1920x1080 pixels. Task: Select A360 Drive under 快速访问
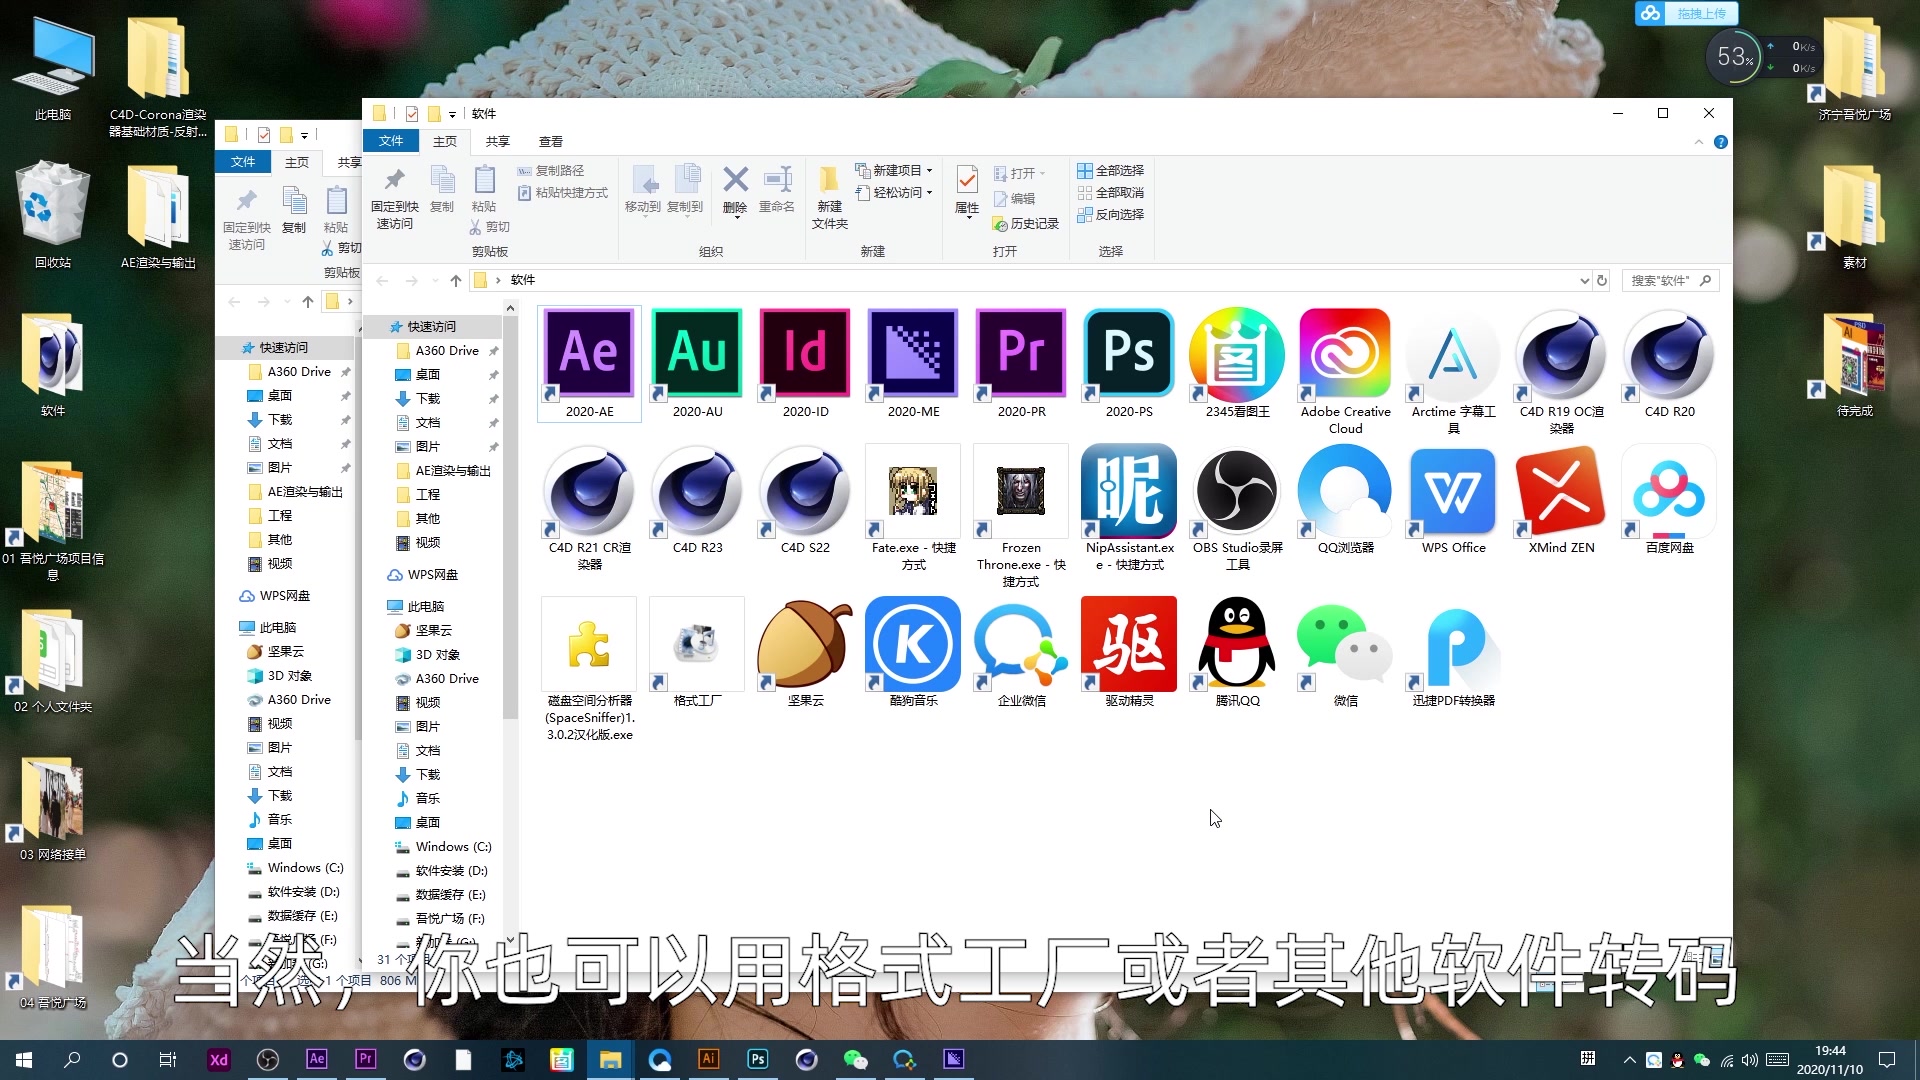tap(447, 351)
